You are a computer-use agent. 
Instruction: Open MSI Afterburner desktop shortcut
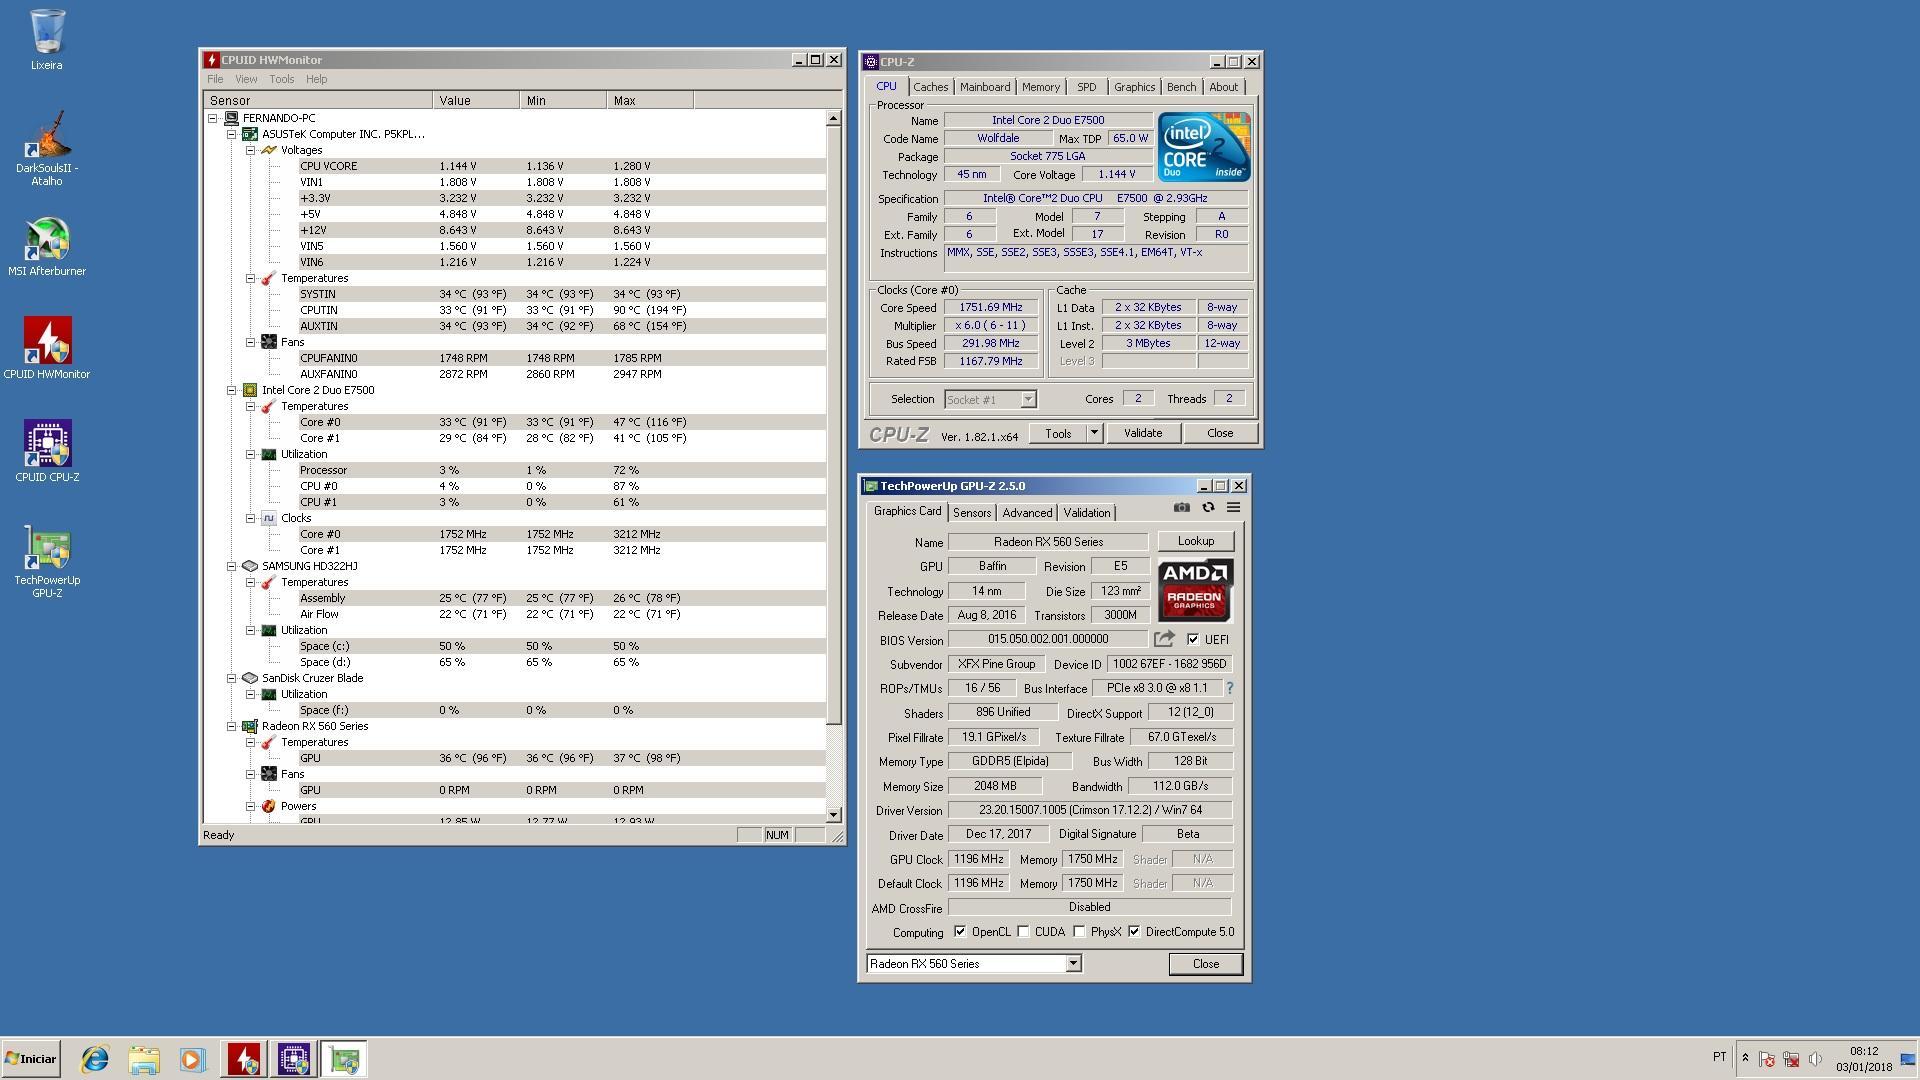46,247
